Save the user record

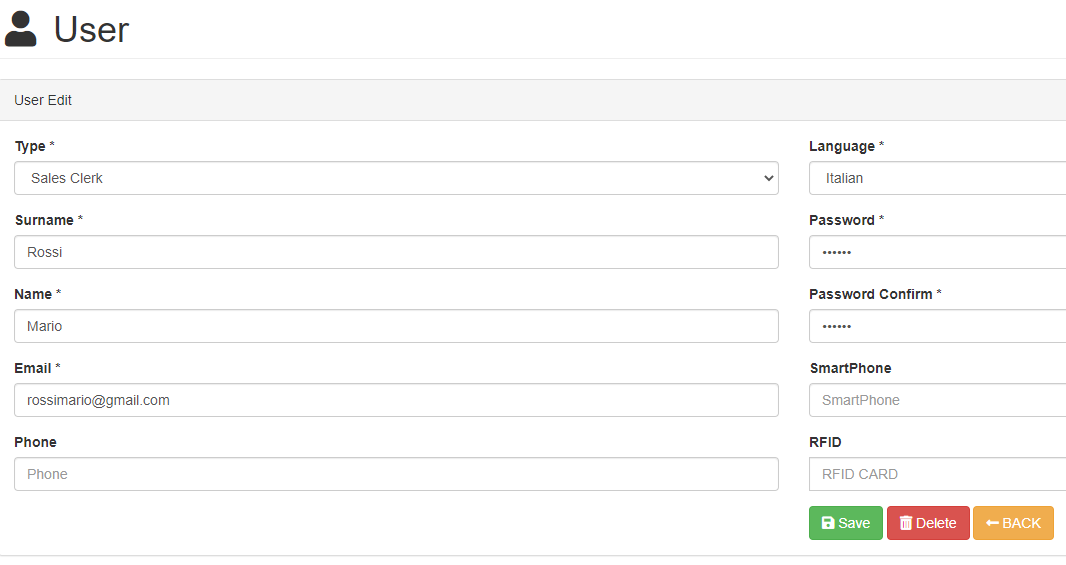pos(846,523)
